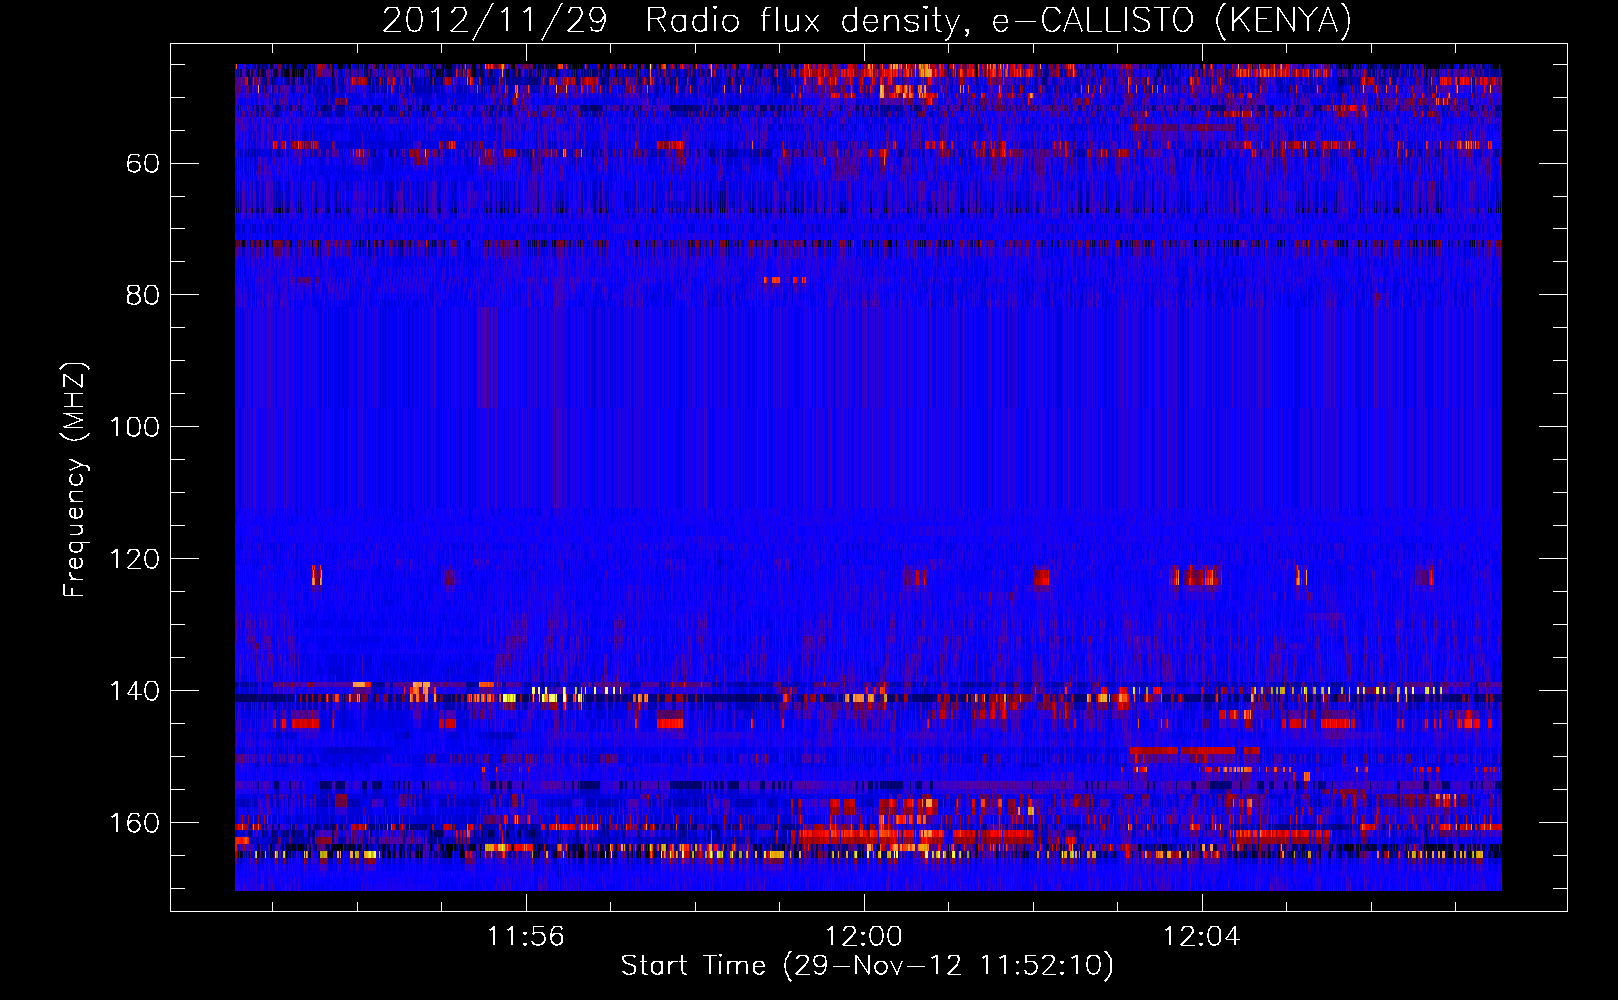This screenshot has height=1000, width=1618.
Task: Click the '12:00' time tick label
Action: [x=863, y=936]
